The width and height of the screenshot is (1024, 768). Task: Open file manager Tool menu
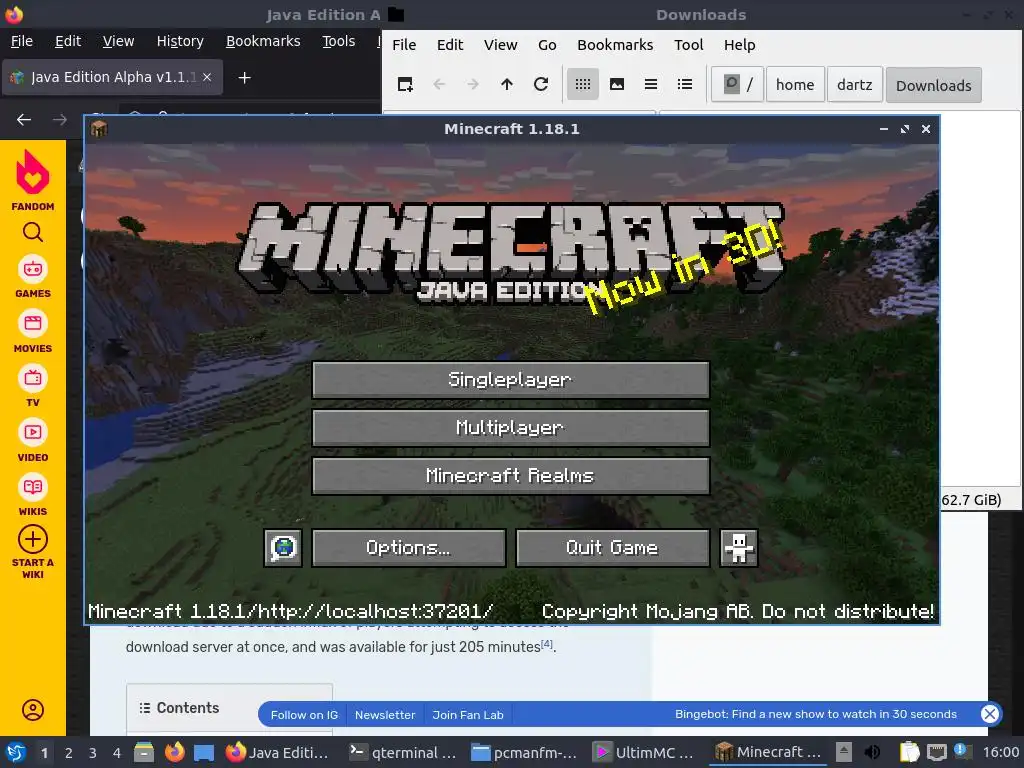tap(689, 45)
